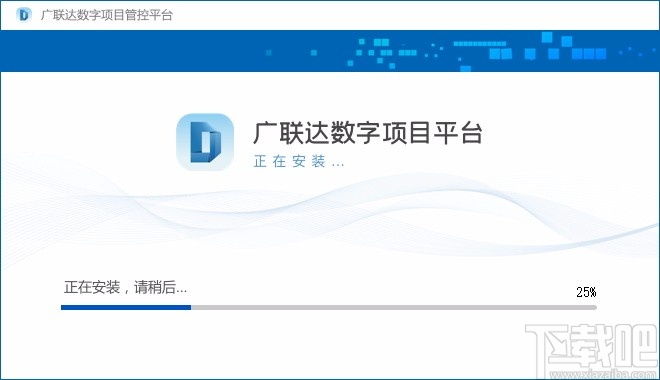Click the small D logo in title bar
Image resolution: width=660 pixels, height=380 pixels.
click(24, 15)
